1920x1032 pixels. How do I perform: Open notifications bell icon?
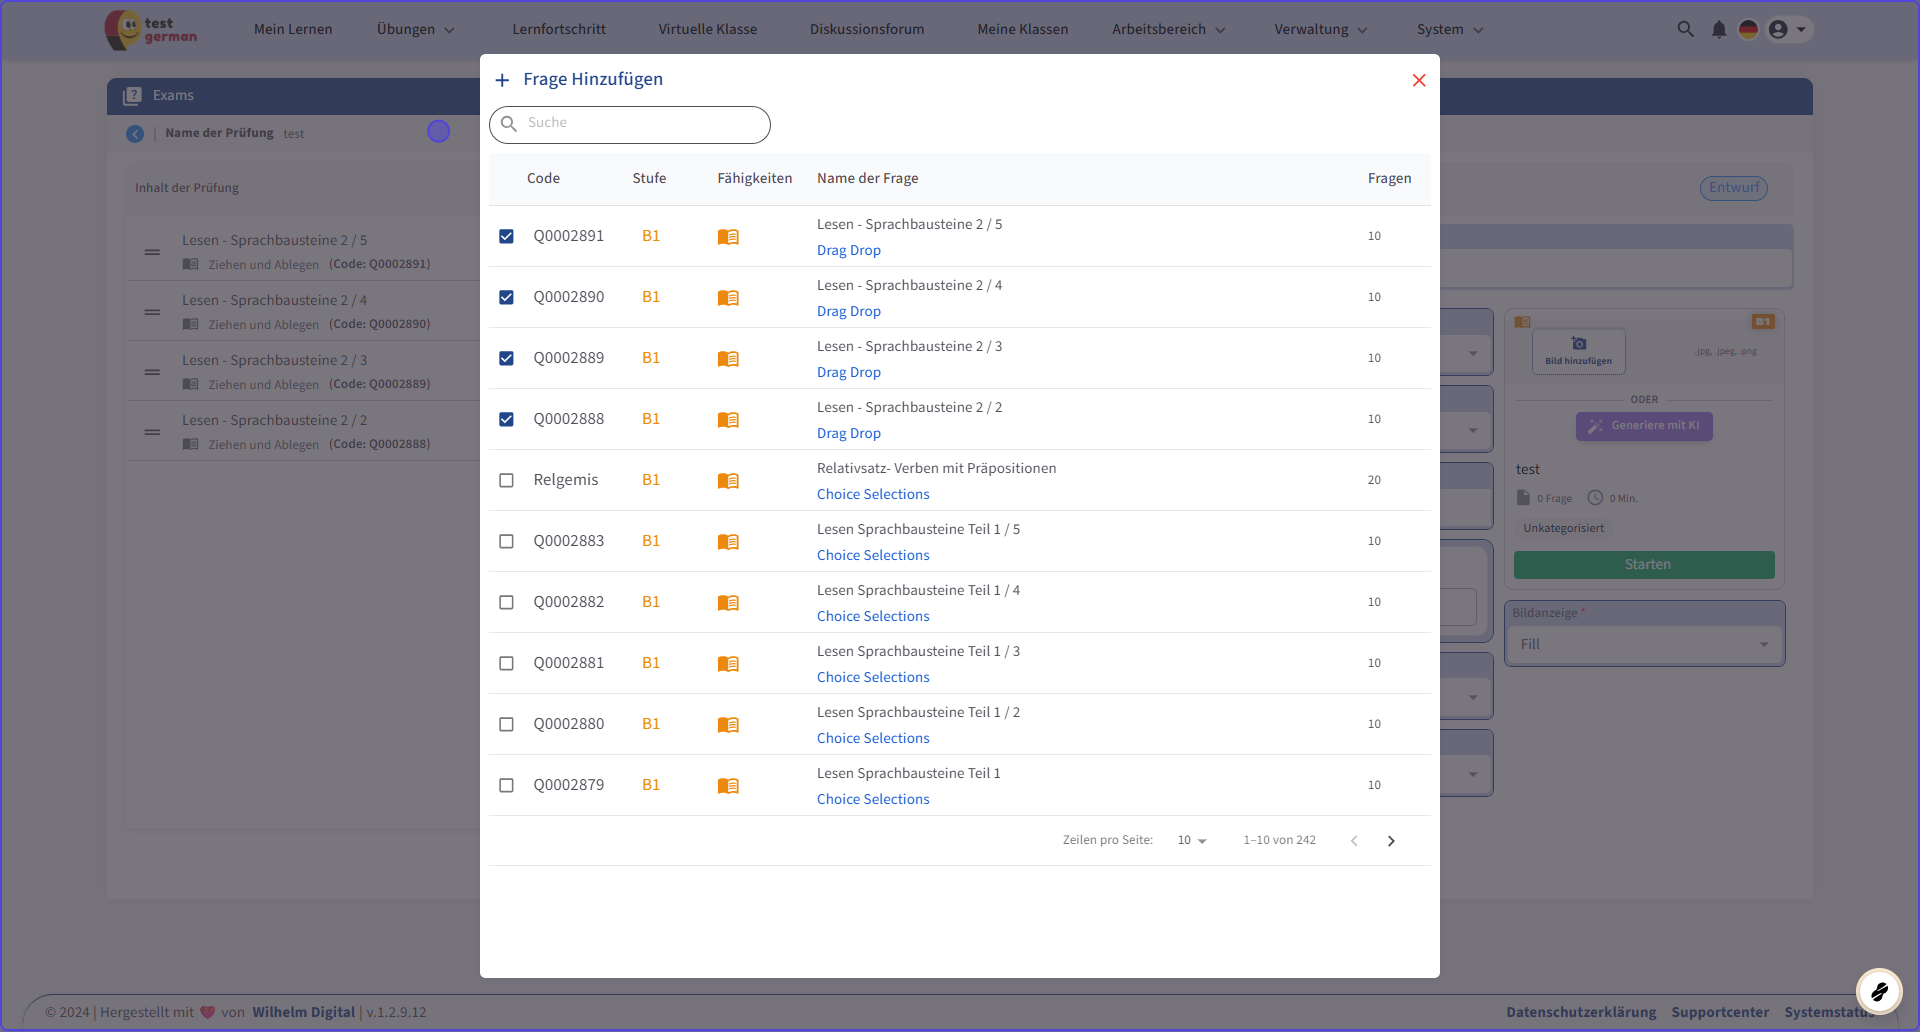point(1718,29)
